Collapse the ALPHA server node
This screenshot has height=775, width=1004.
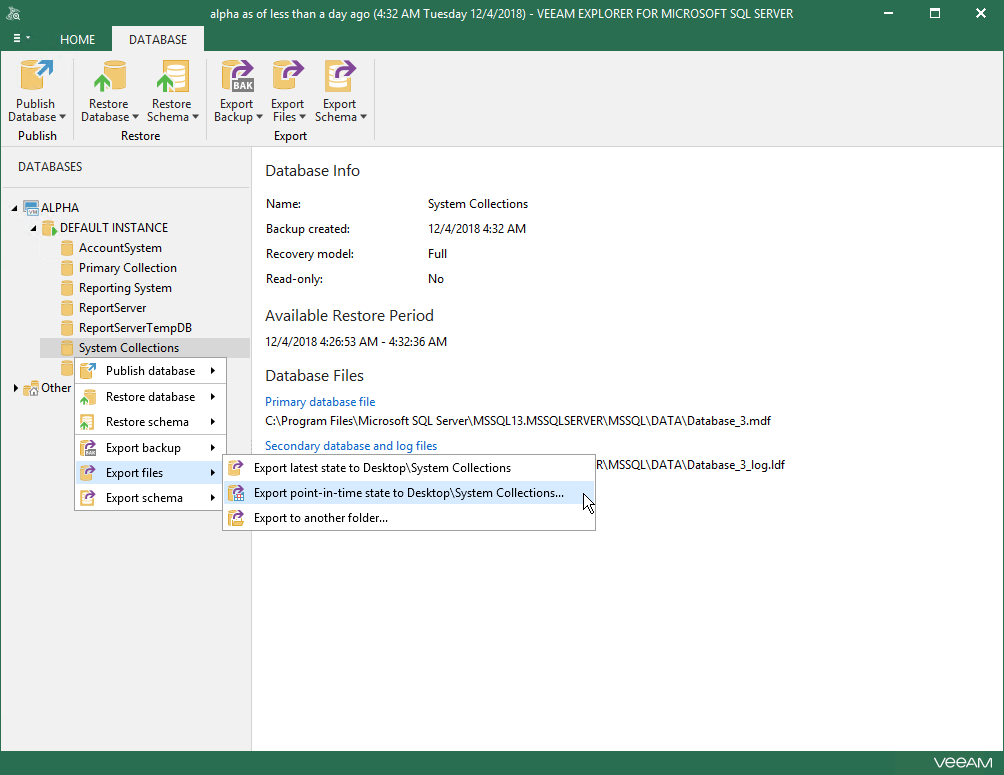point(14,208)
